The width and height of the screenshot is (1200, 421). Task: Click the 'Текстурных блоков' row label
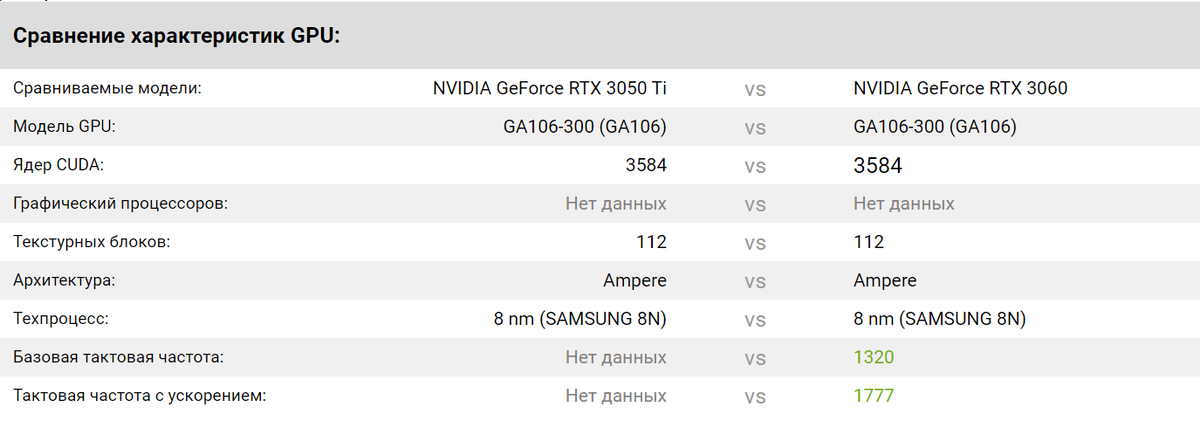[x=92, y=242]
